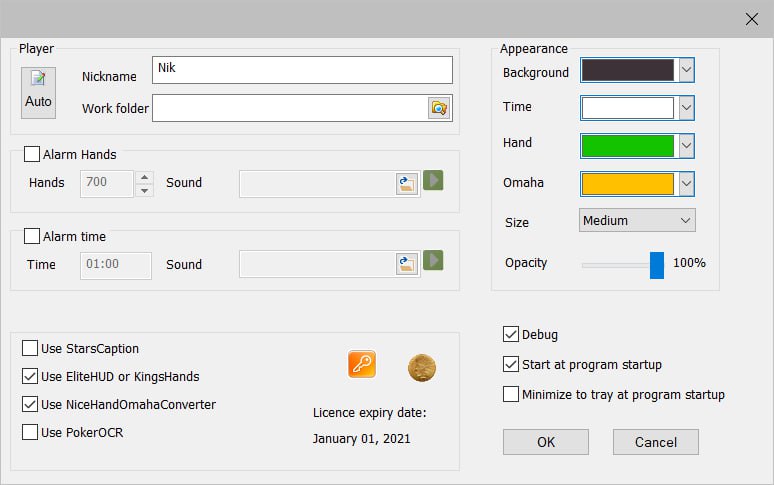This screenshot has width=774, height=485.
Task: Click the dark Background color swatch
Action: (627, 70)
